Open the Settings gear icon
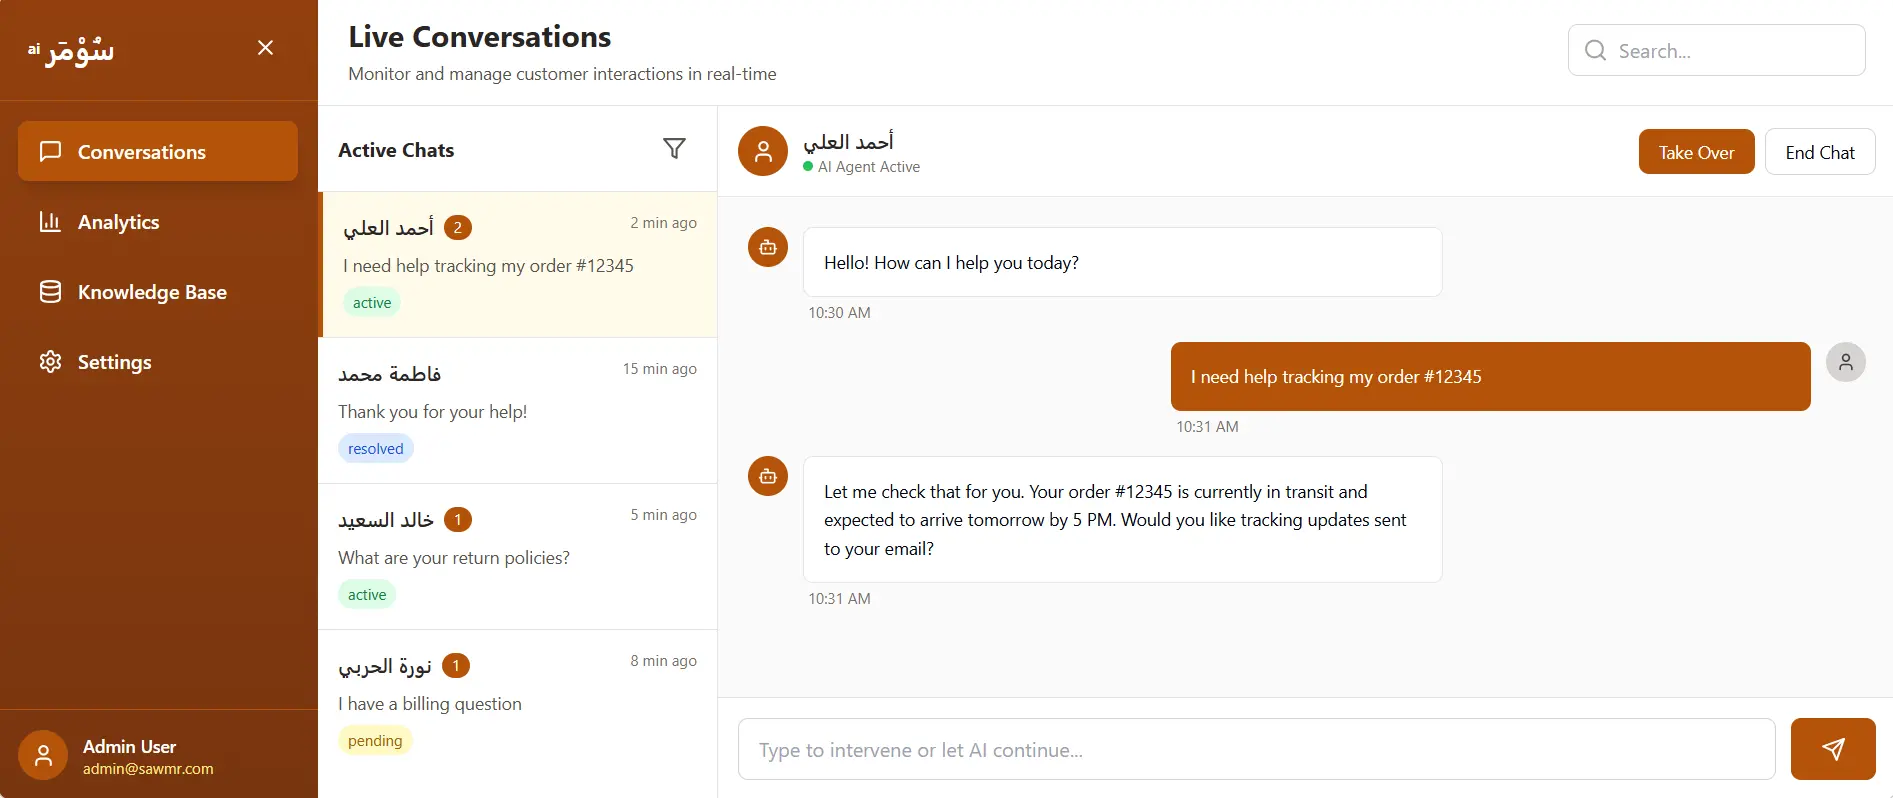Viewport: 1893px width, 798px height. 51,361
